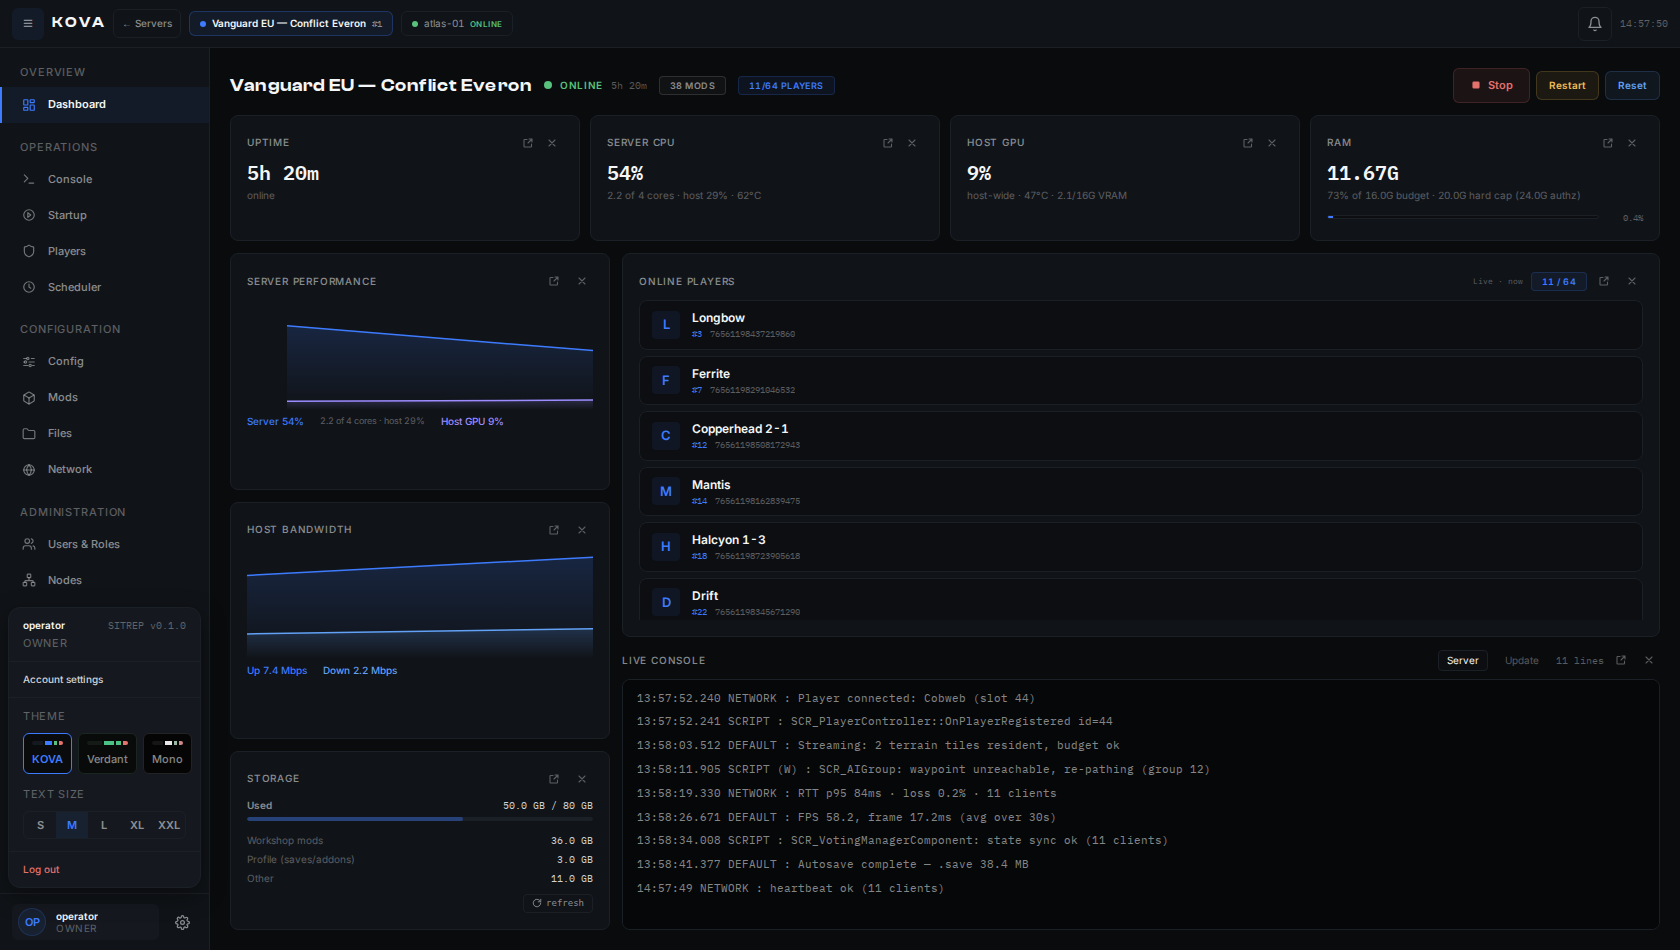
Task: Stop the server
Action: pyautogui.click(x=1491, y=85)
